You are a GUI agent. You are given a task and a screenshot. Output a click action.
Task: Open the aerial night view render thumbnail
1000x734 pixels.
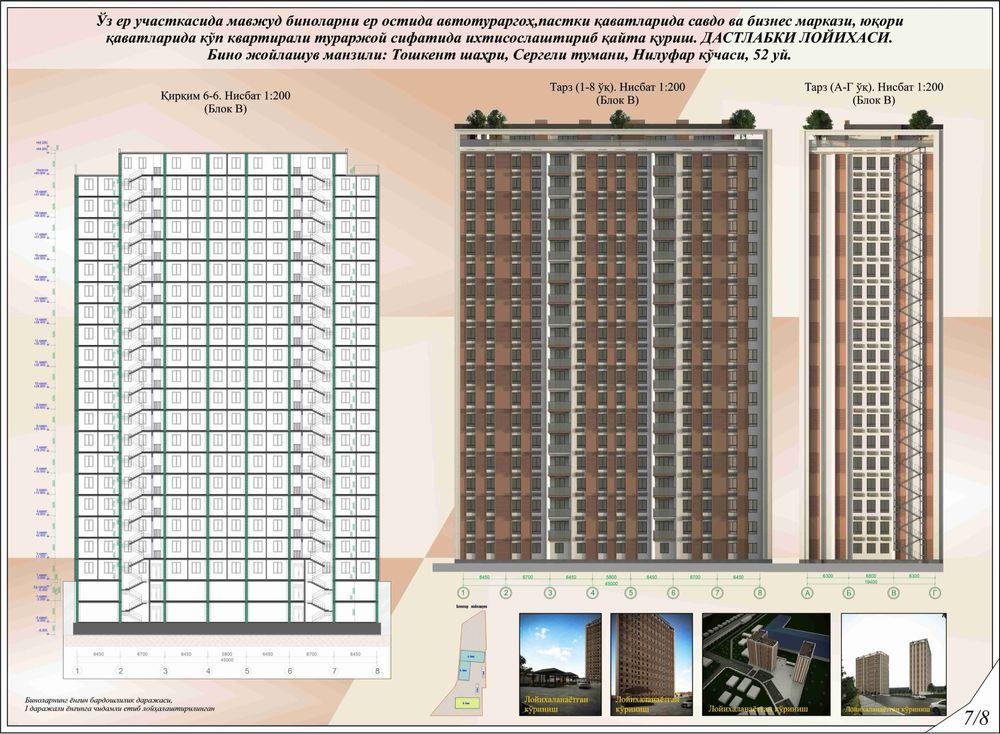(x=767, y=665)
